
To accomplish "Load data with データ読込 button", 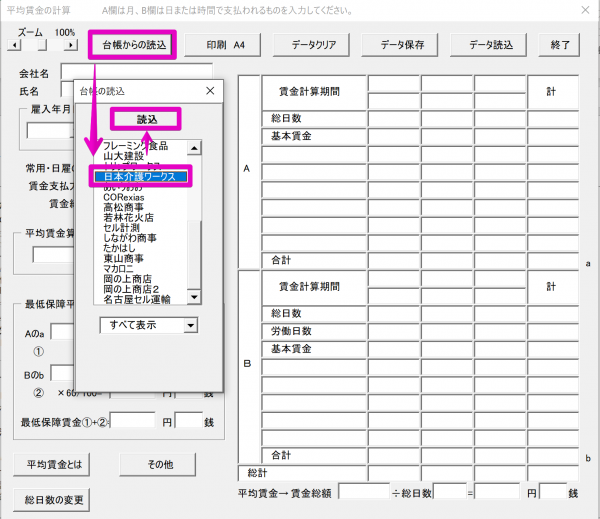I will [489, 45].
